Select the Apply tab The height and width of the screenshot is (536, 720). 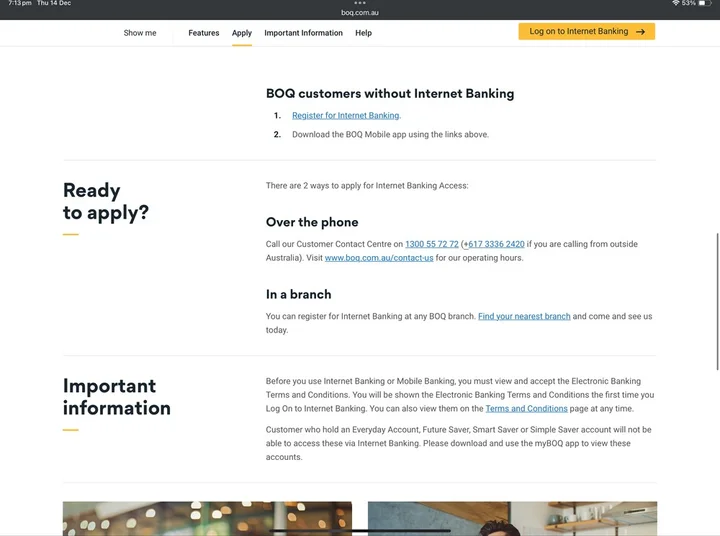242,33
